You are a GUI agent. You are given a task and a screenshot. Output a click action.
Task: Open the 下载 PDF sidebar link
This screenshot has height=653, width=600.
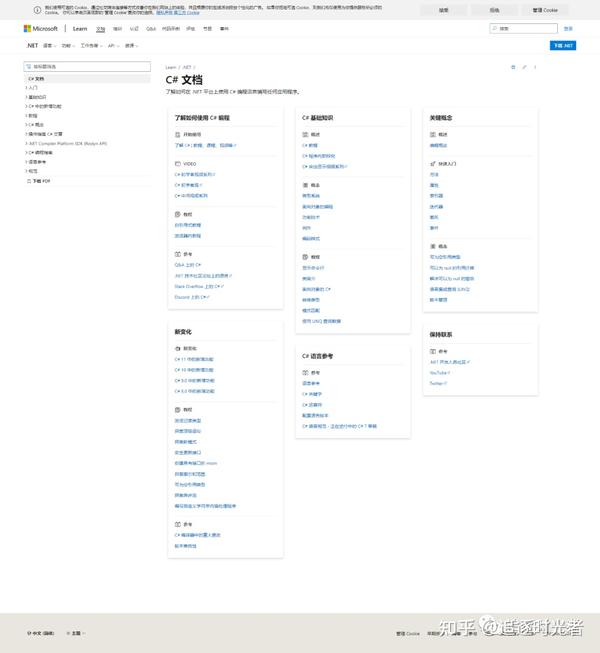pos(41,181)
